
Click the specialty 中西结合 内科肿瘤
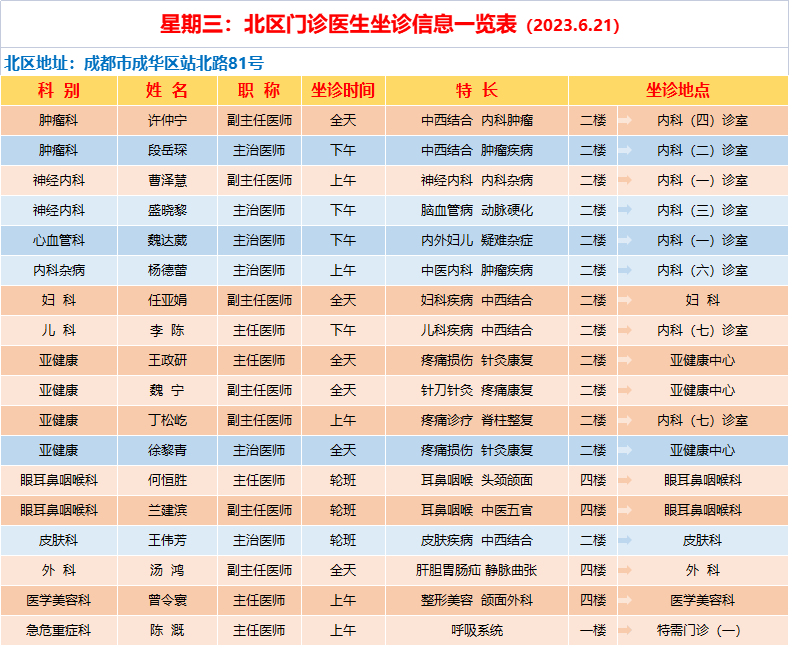pyautogui.click(x=477, y=120)
